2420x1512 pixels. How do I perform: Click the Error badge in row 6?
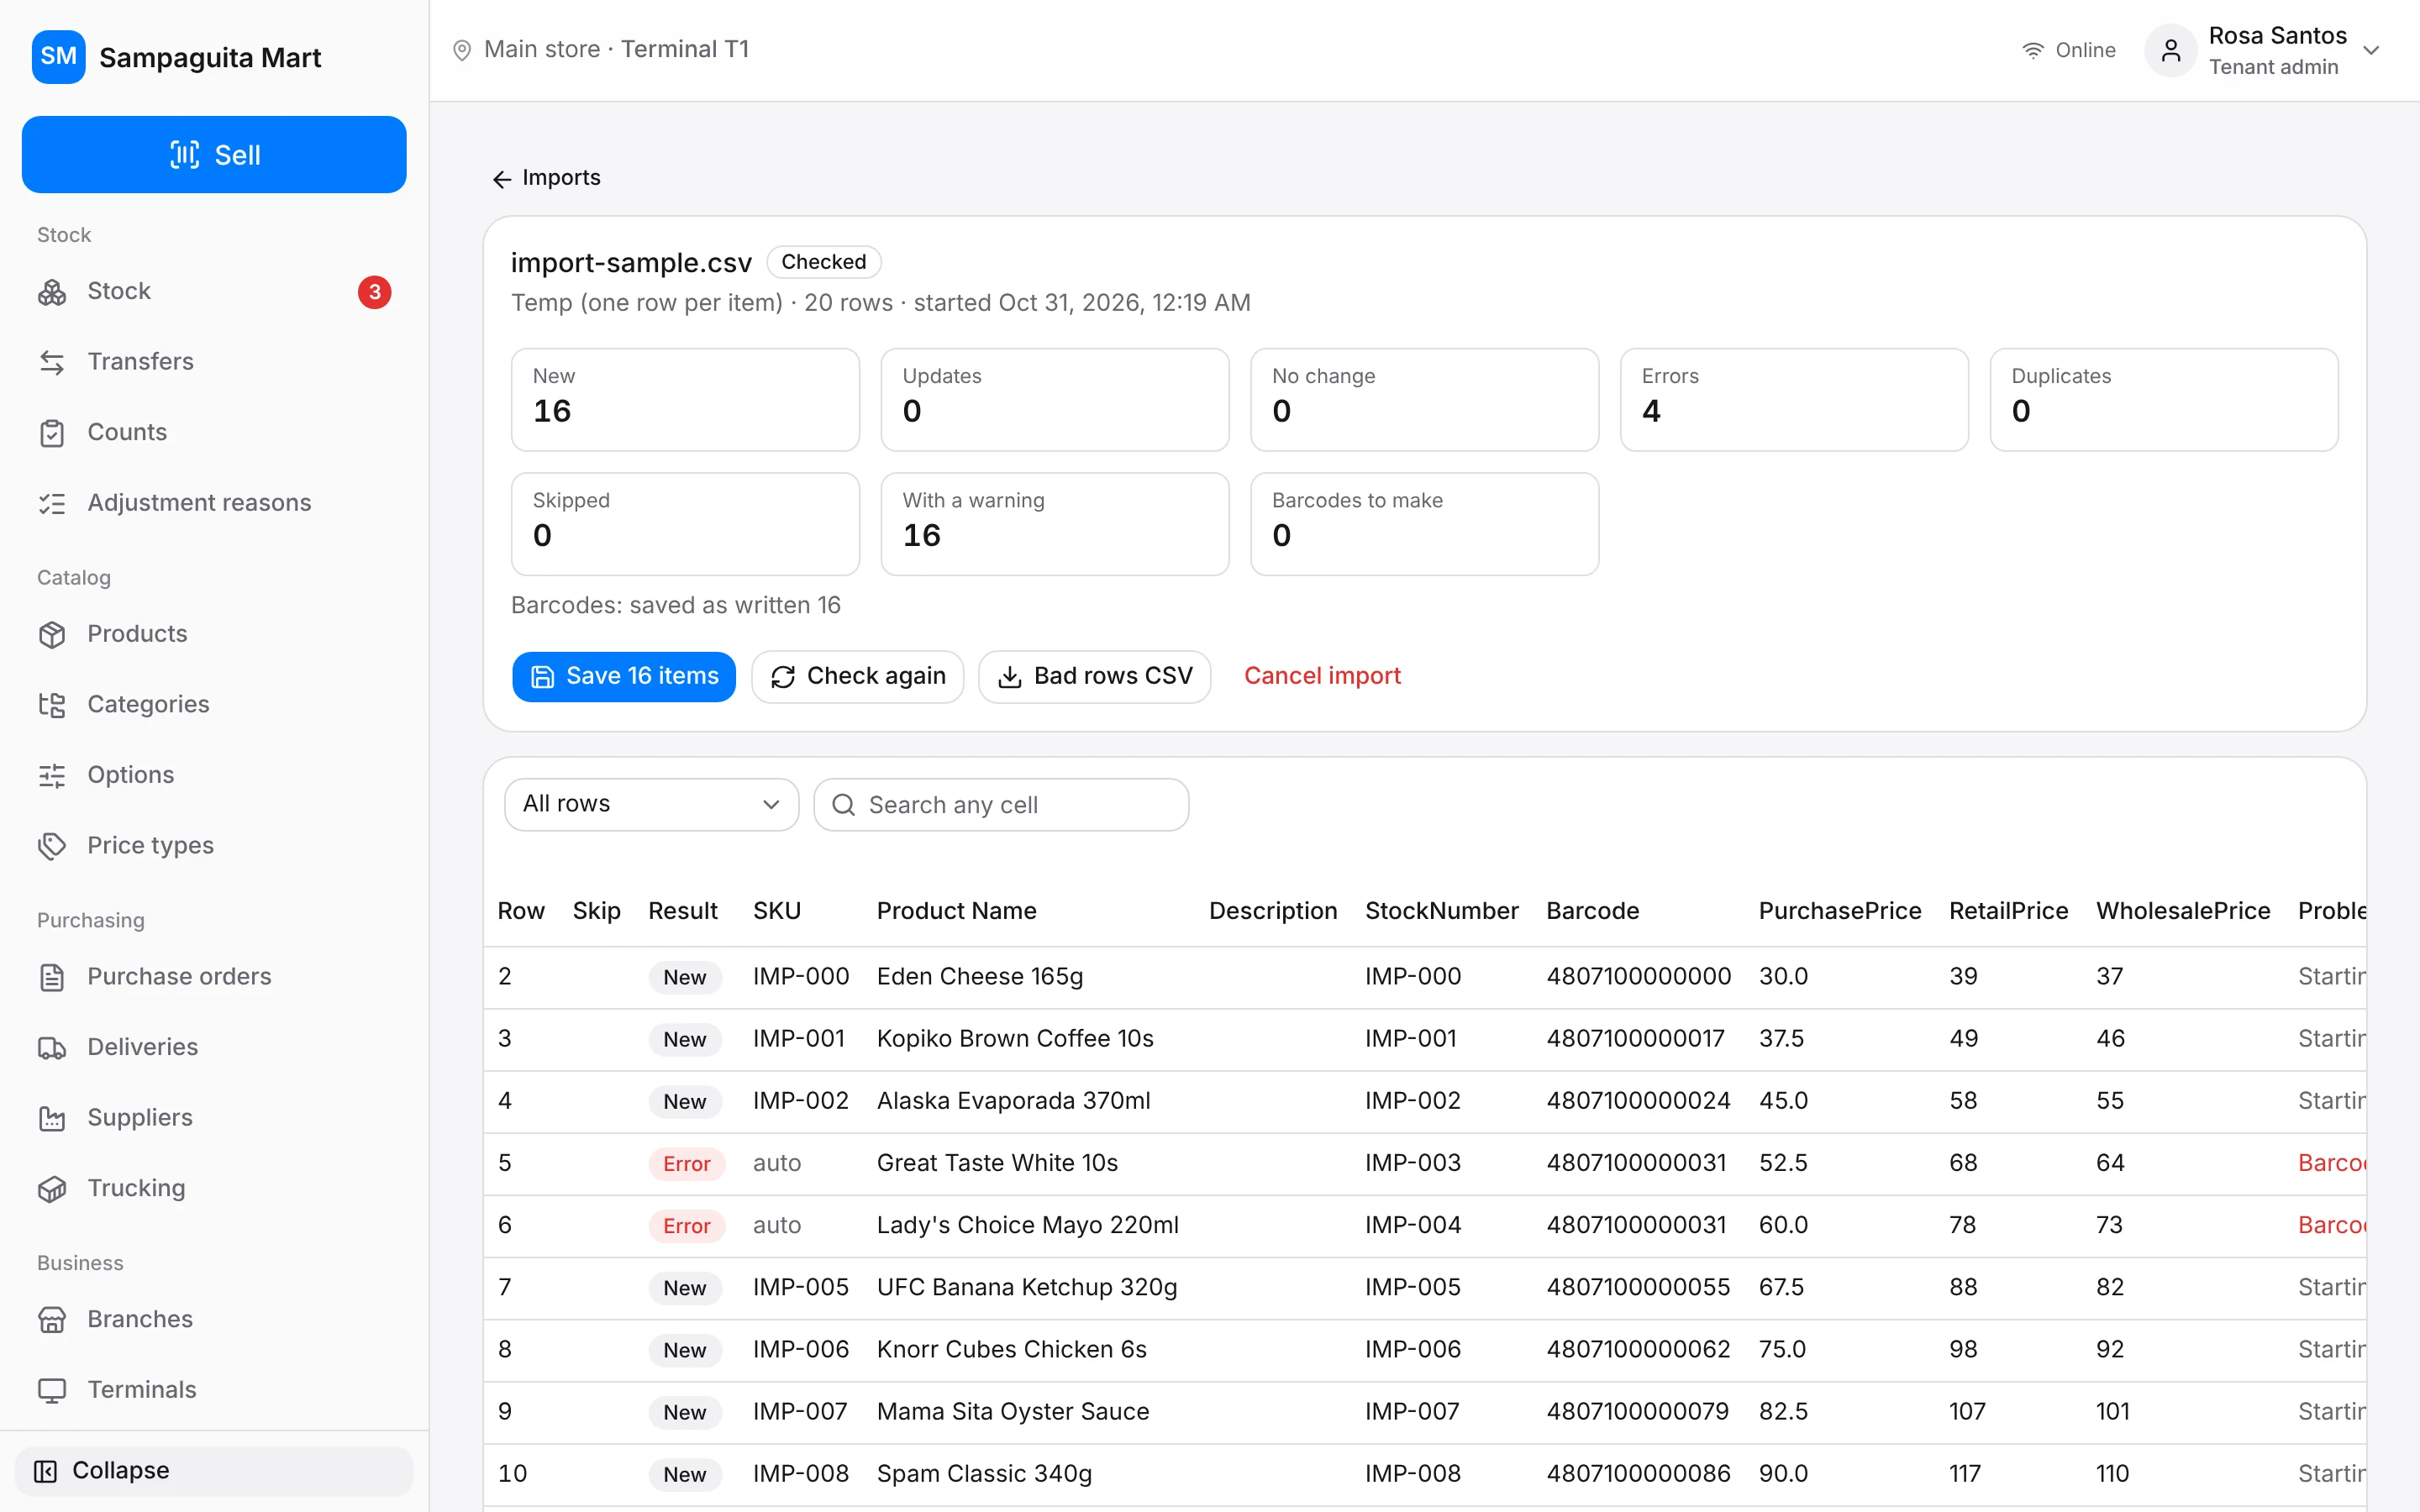pos(686,1226)
